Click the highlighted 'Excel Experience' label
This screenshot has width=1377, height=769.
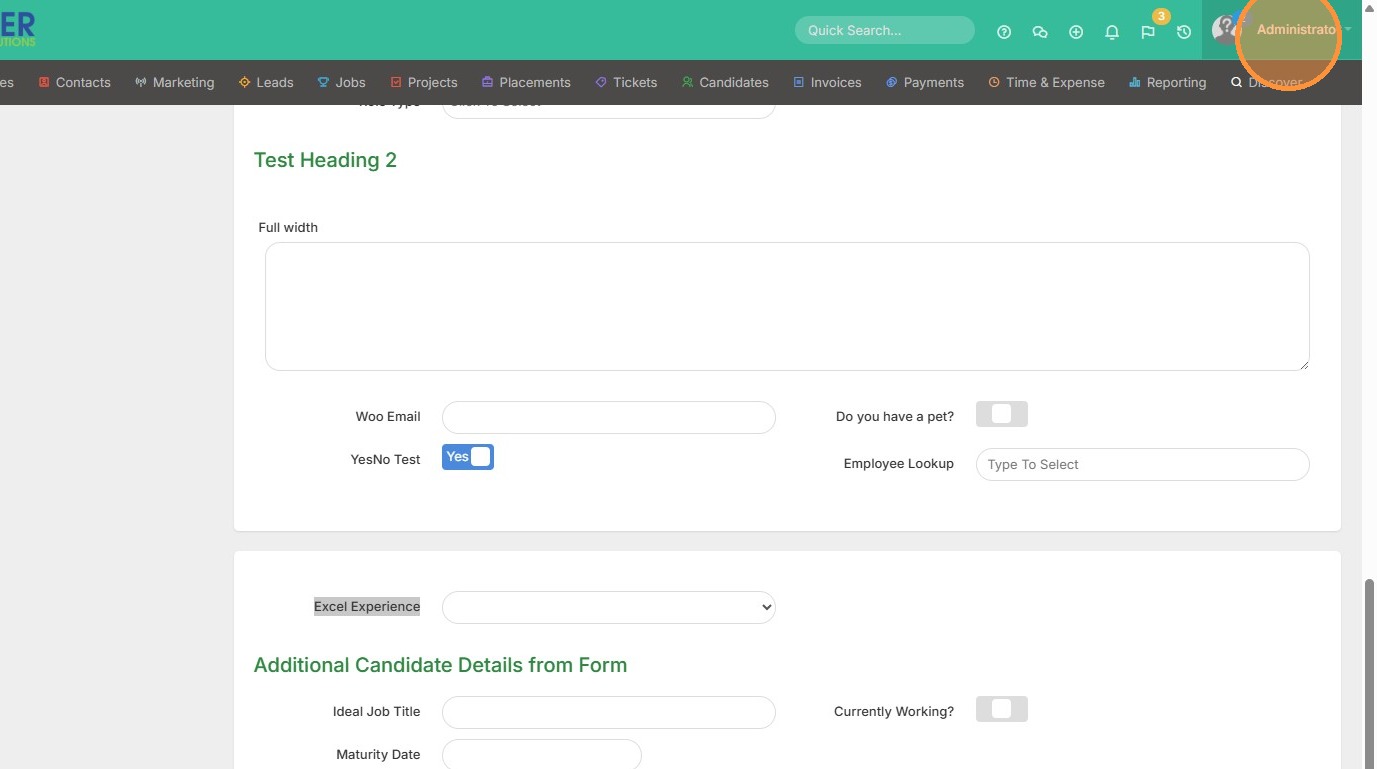367,606
